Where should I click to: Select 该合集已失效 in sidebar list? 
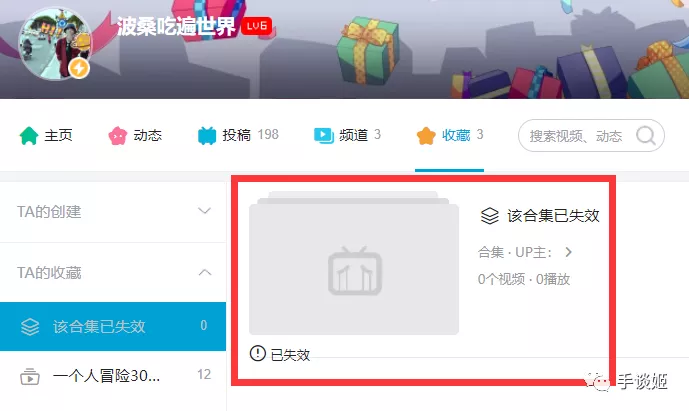point(113,326)
